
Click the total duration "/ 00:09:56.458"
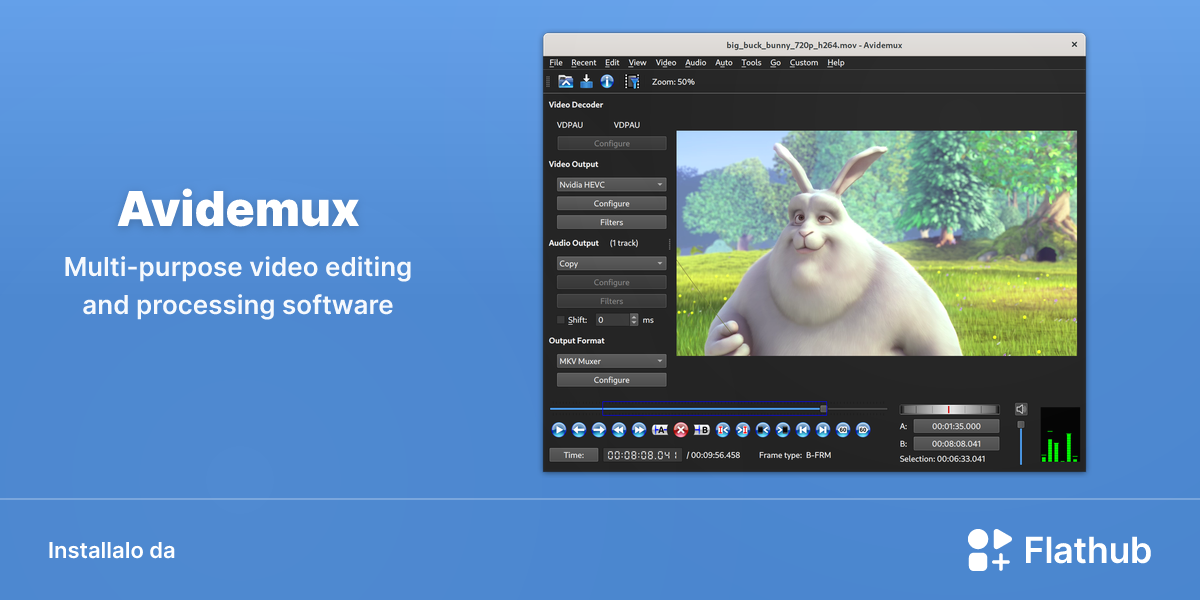tap(713, 455)
